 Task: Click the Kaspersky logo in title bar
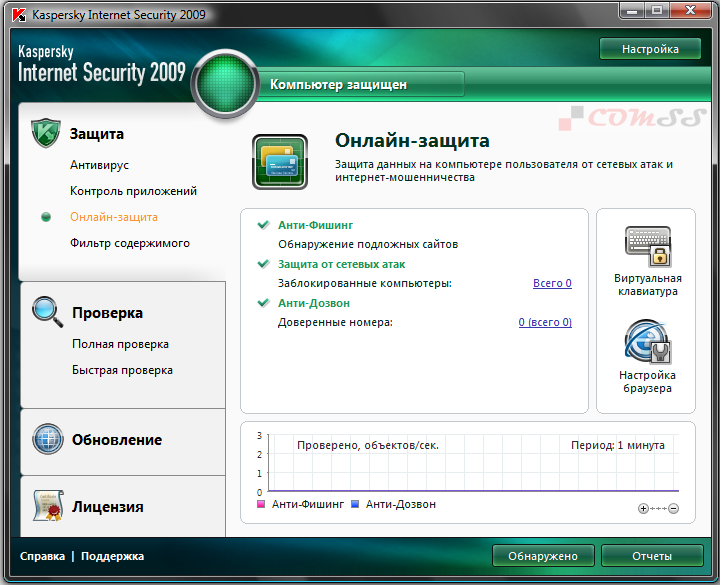click(x=19, y=15)
